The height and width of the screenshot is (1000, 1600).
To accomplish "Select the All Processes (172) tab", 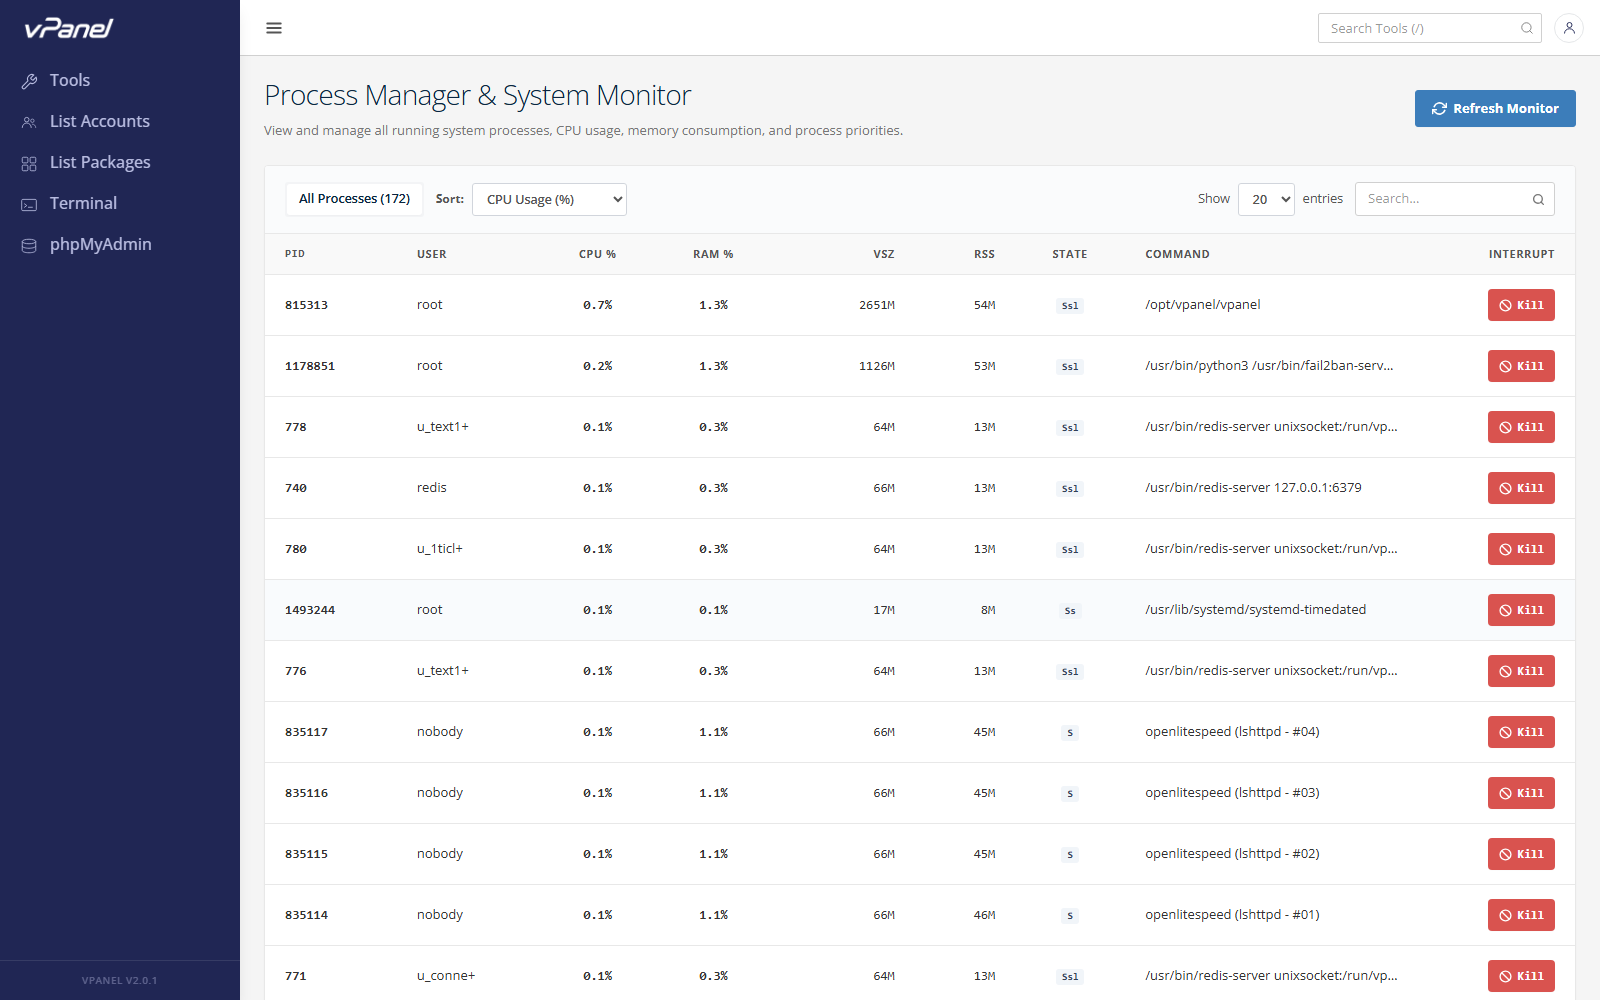I will (354, 199).
